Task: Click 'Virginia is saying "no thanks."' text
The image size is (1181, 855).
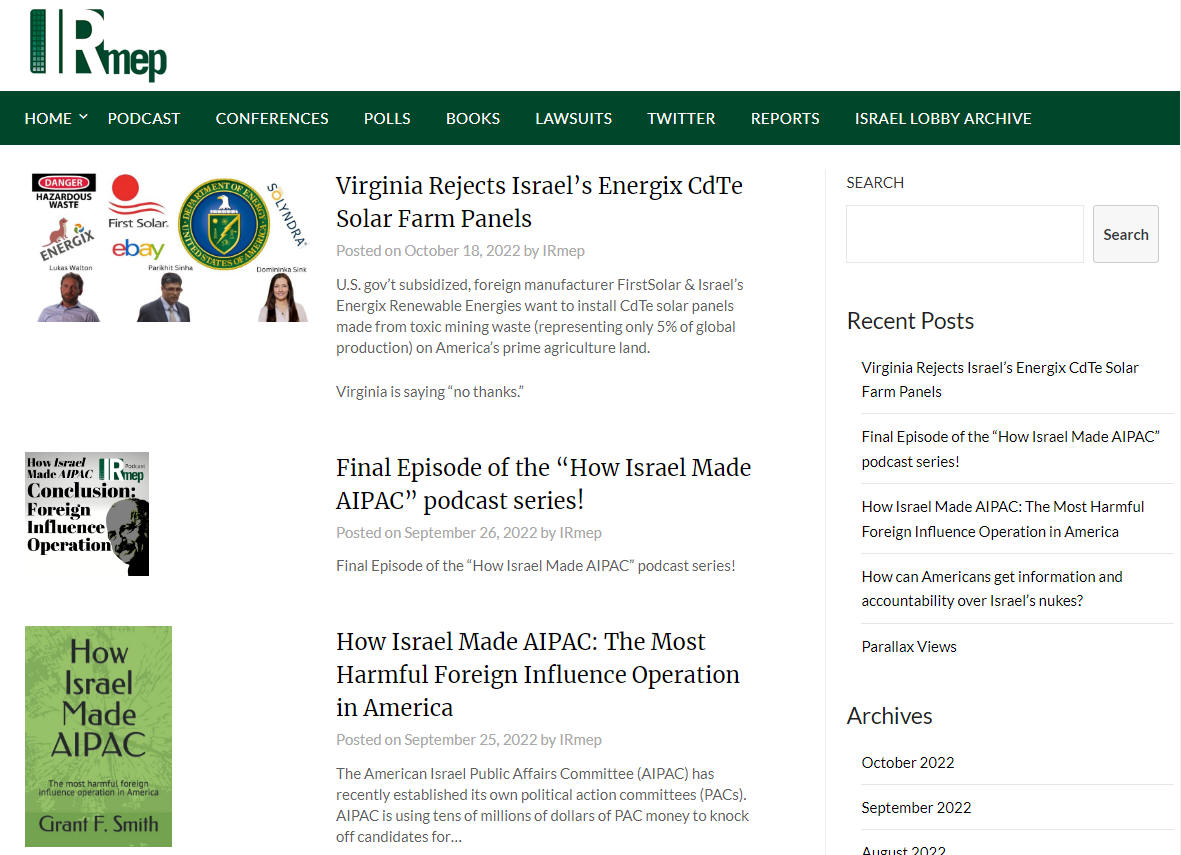Action: point(429,392)
